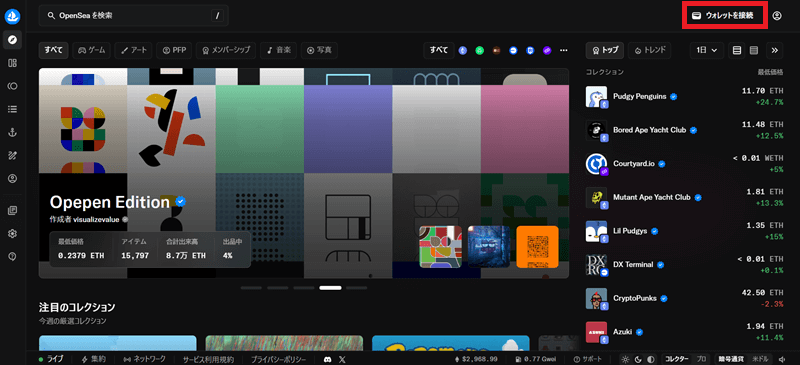
Task: Click the account avatar icon top right
Action: pos(777,16)
